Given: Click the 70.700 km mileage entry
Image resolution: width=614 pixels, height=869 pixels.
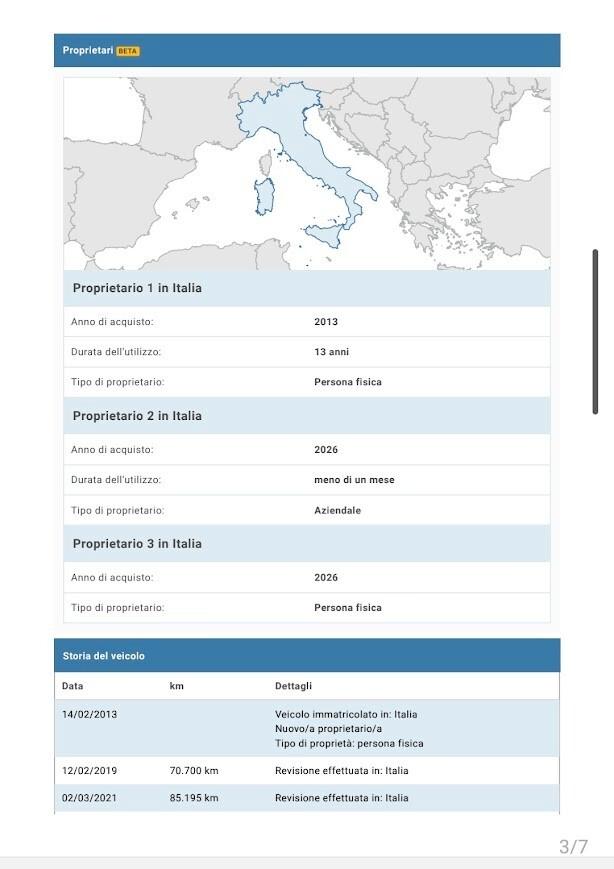Looking at the screenshot, I should [x=194, y=771].
